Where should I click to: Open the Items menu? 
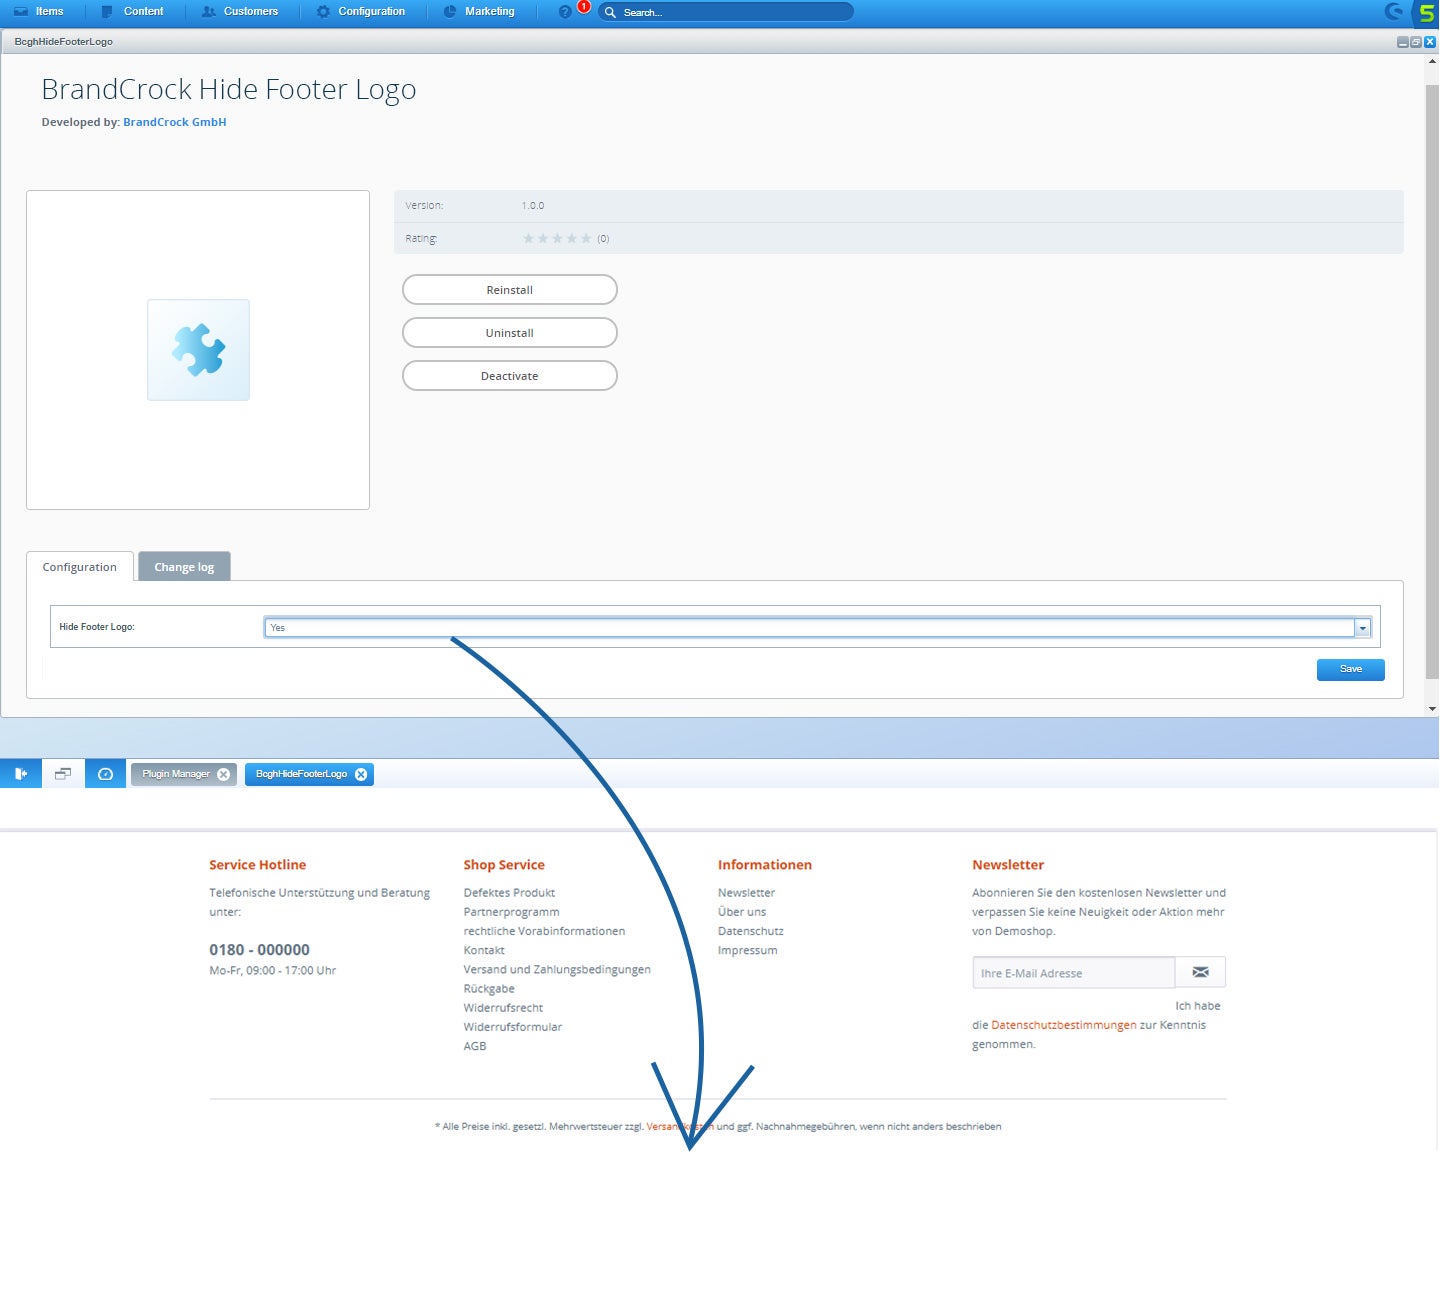coord(39,12)
